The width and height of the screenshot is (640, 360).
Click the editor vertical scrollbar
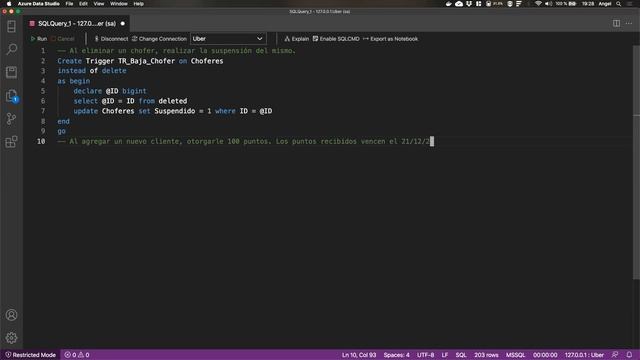636,163
